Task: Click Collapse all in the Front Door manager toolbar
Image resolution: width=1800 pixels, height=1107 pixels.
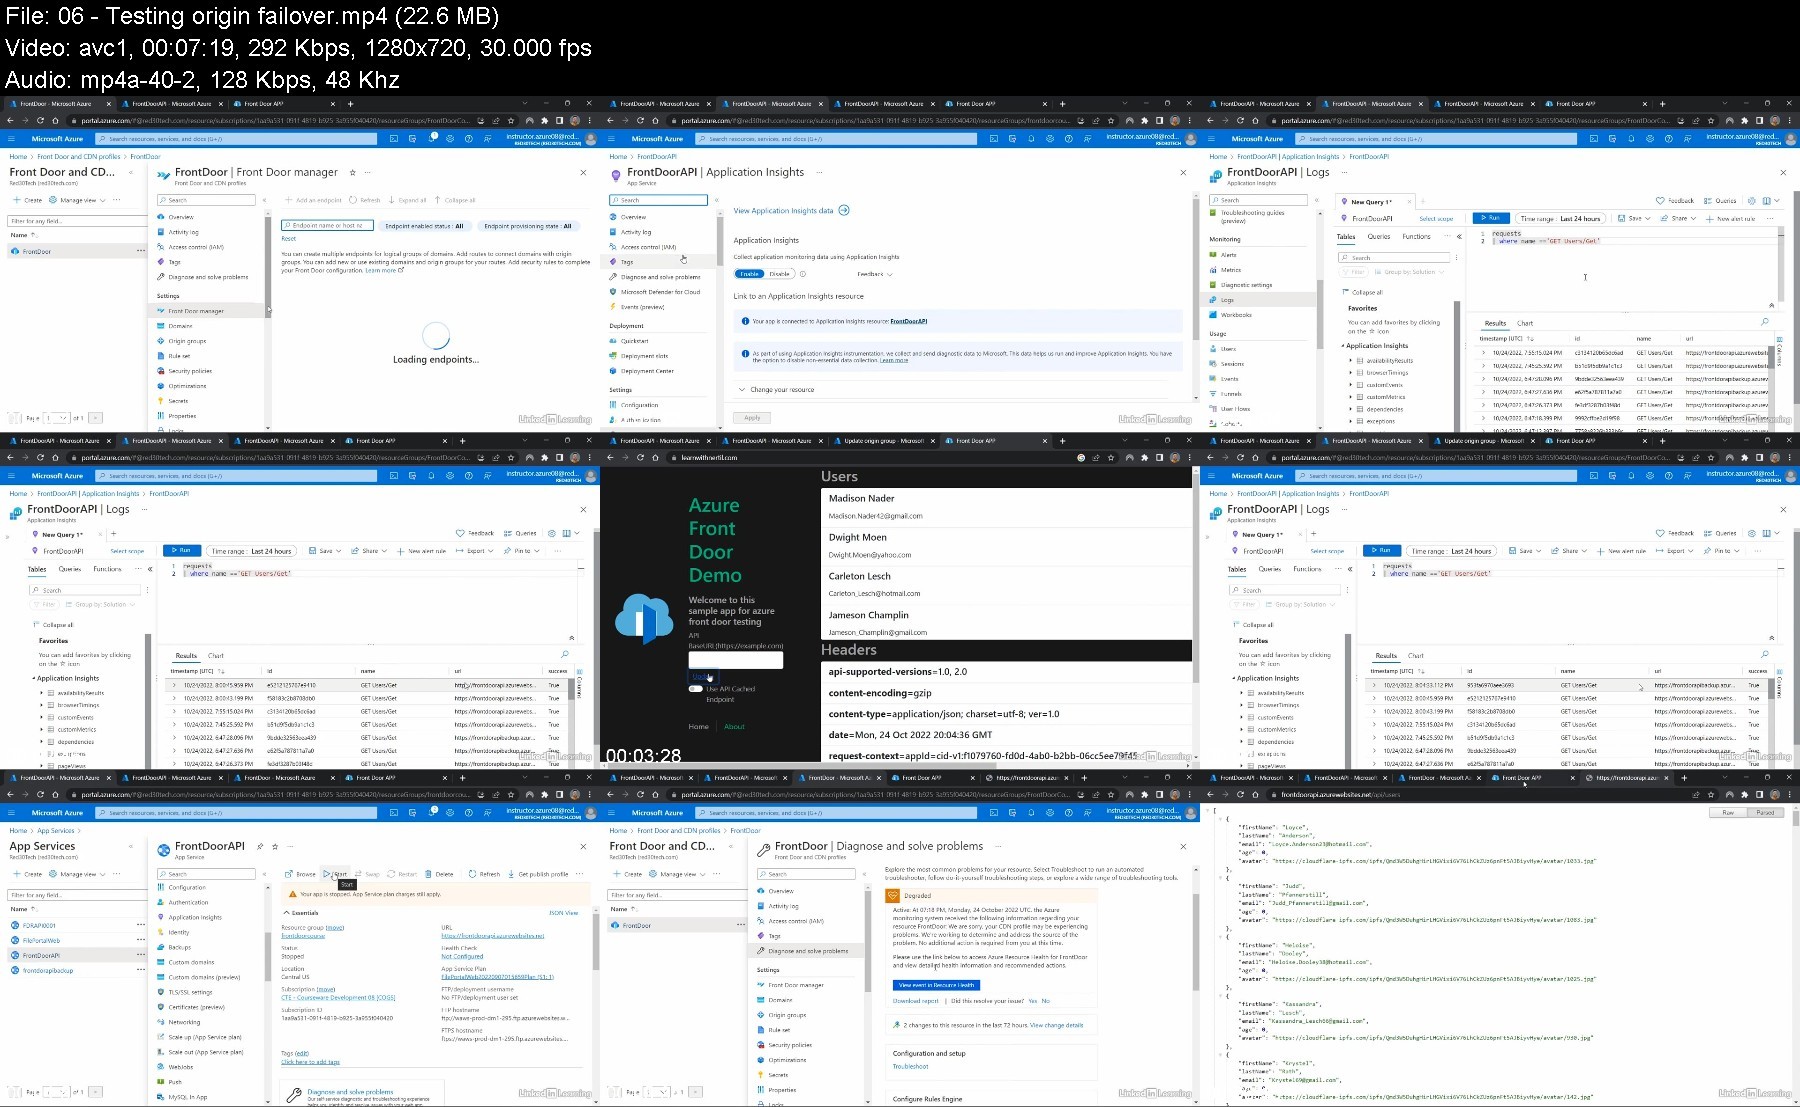Action: (455, 200)
